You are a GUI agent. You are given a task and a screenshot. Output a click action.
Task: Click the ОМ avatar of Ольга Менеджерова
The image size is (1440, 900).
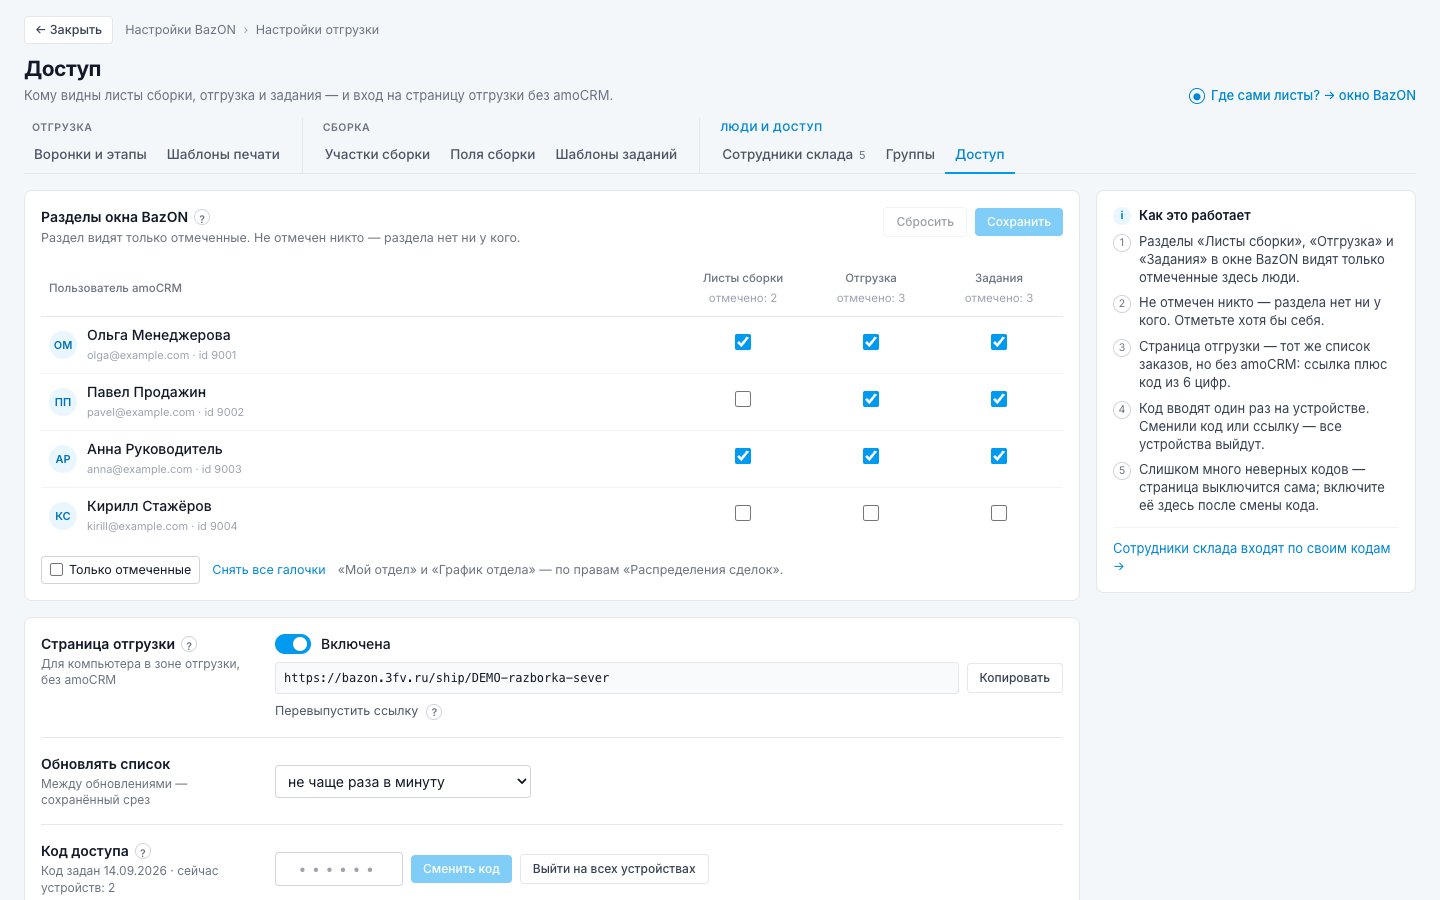point(63,345)
